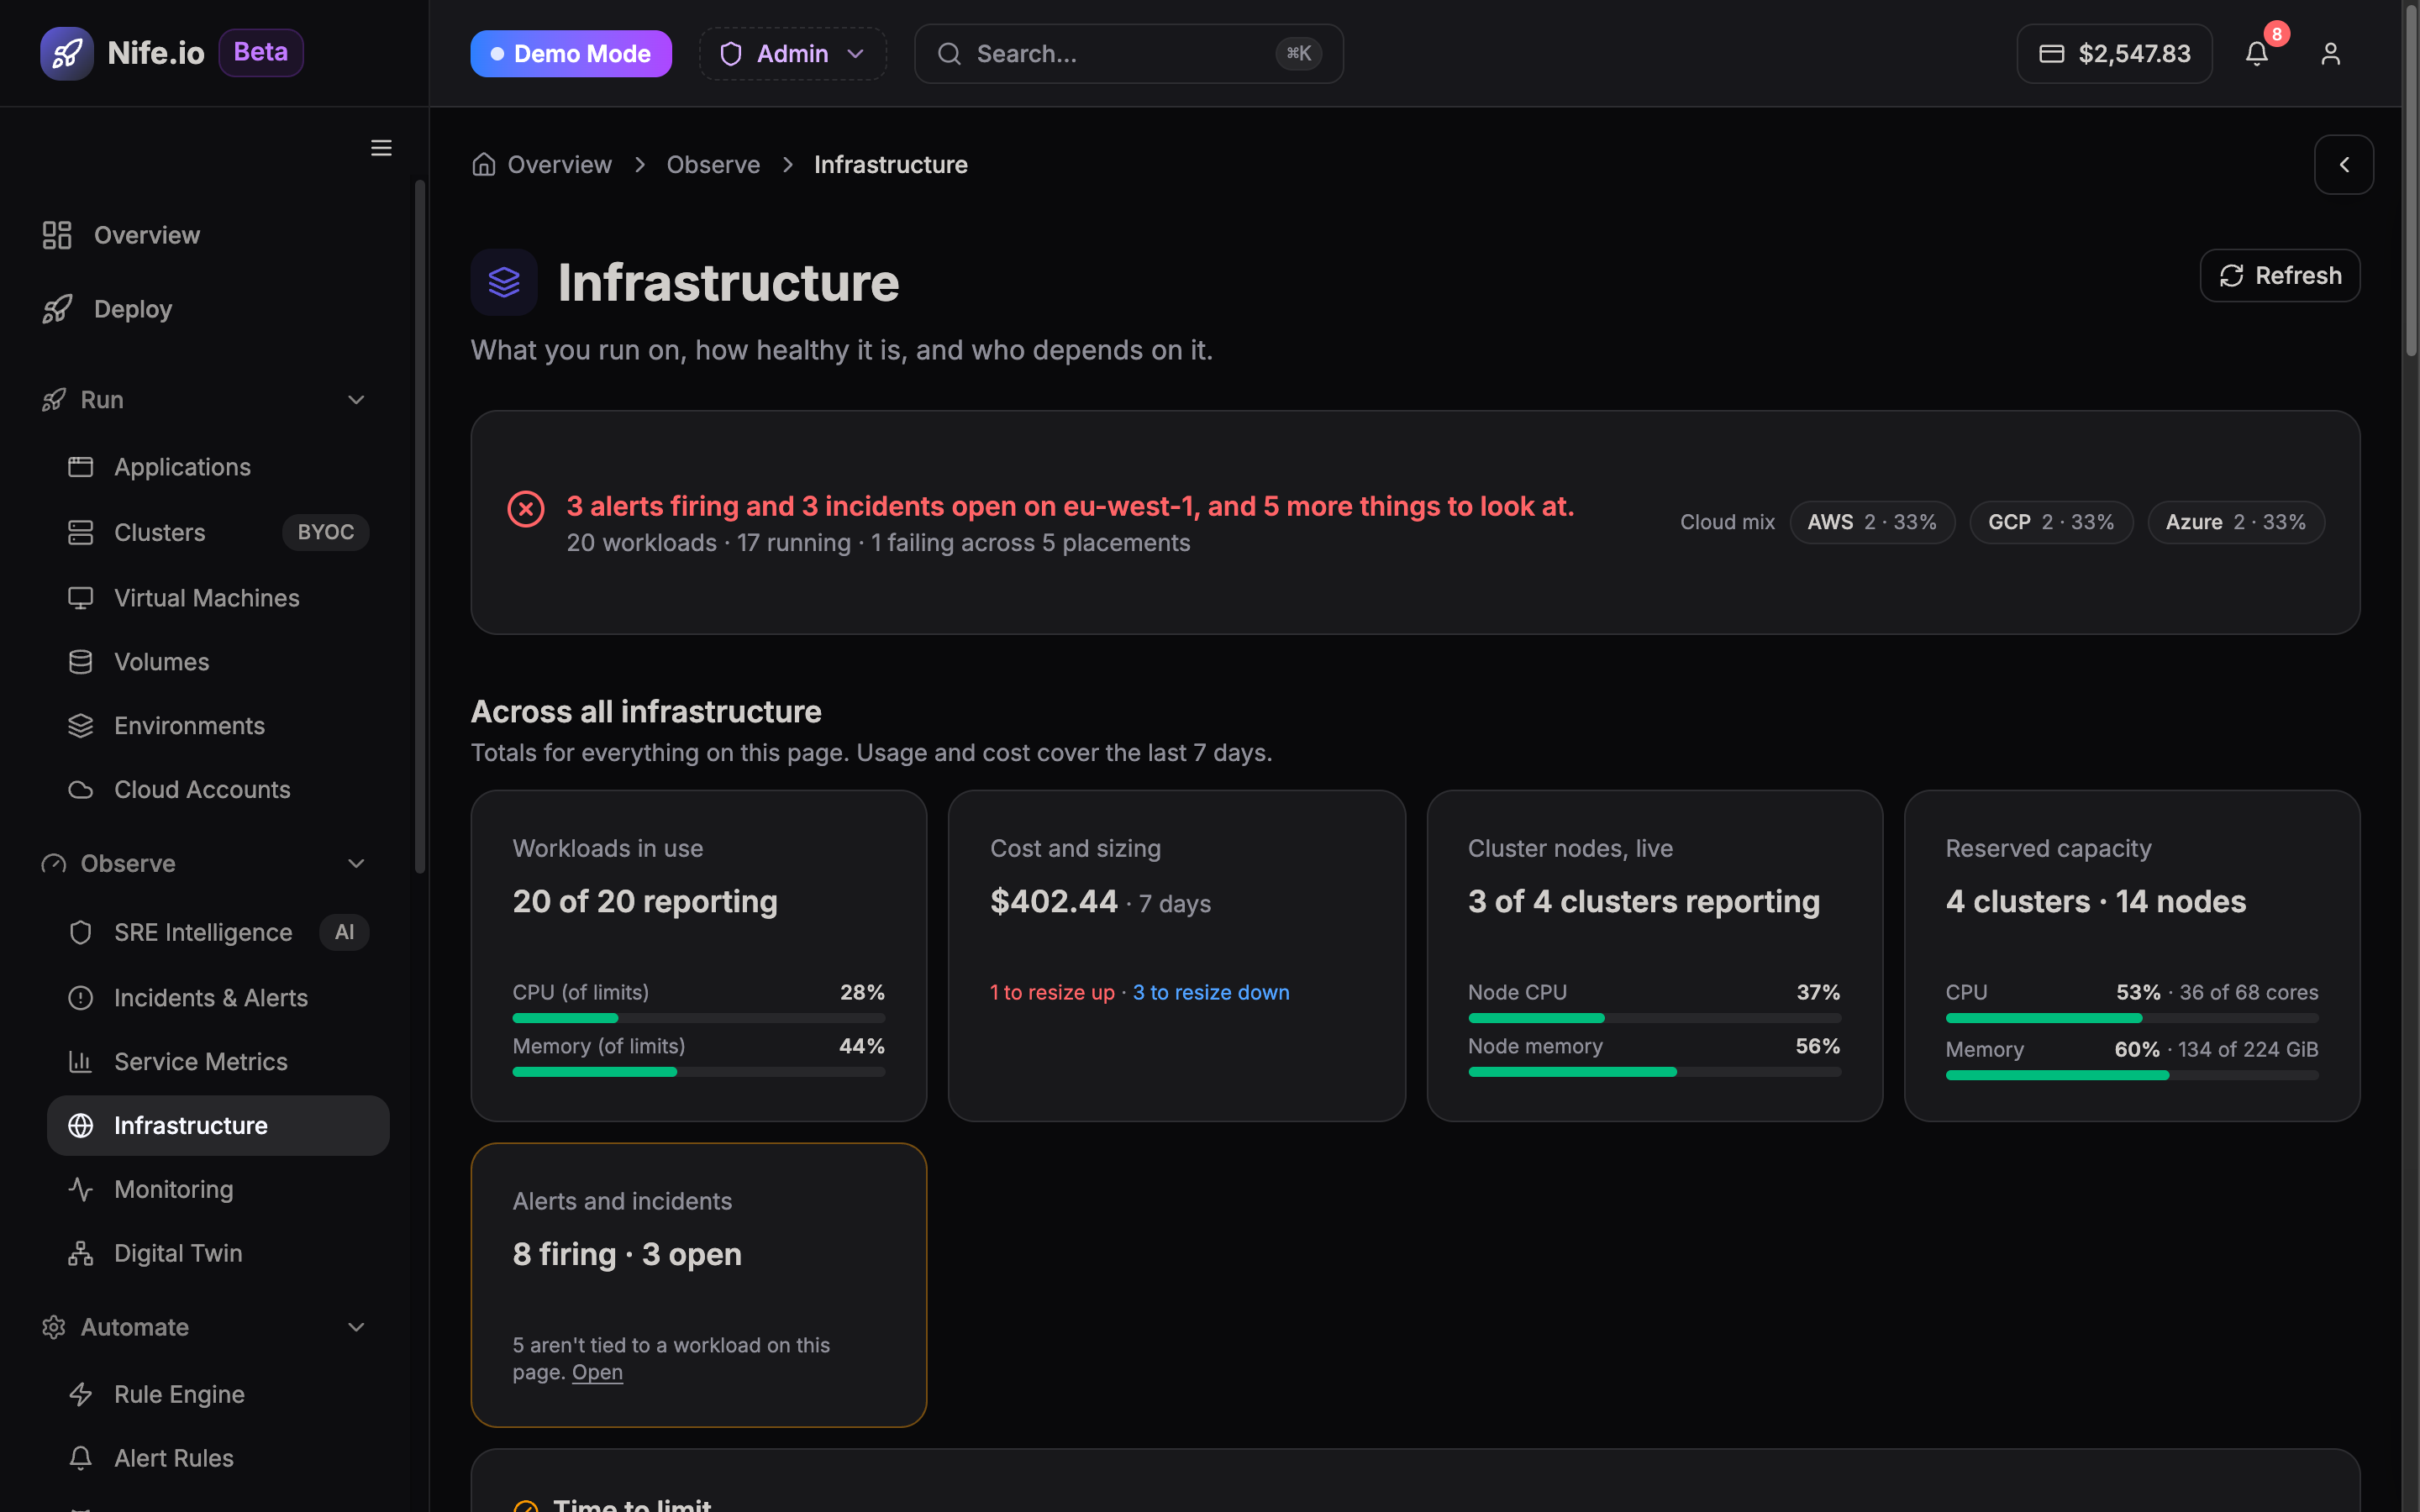
Task: Toggle Demo Mode button
Action: [x=571, y=54]
